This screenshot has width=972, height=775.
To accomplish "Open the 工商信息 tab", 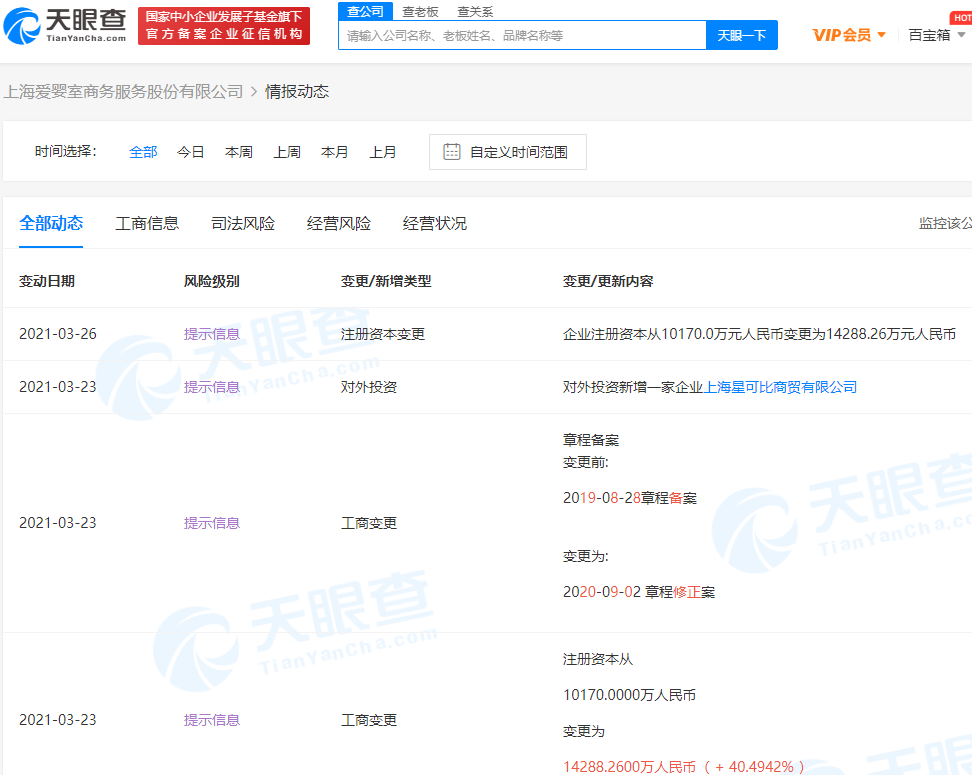I will click(147, 223).
